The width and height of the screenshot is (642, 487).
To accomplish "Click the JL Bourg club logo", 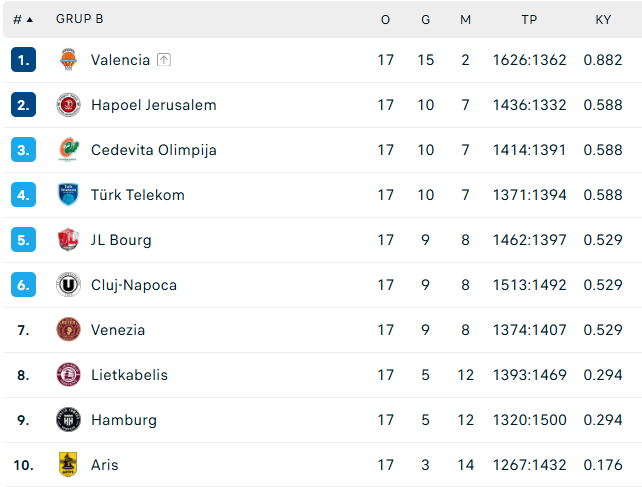I will [68, 240].
